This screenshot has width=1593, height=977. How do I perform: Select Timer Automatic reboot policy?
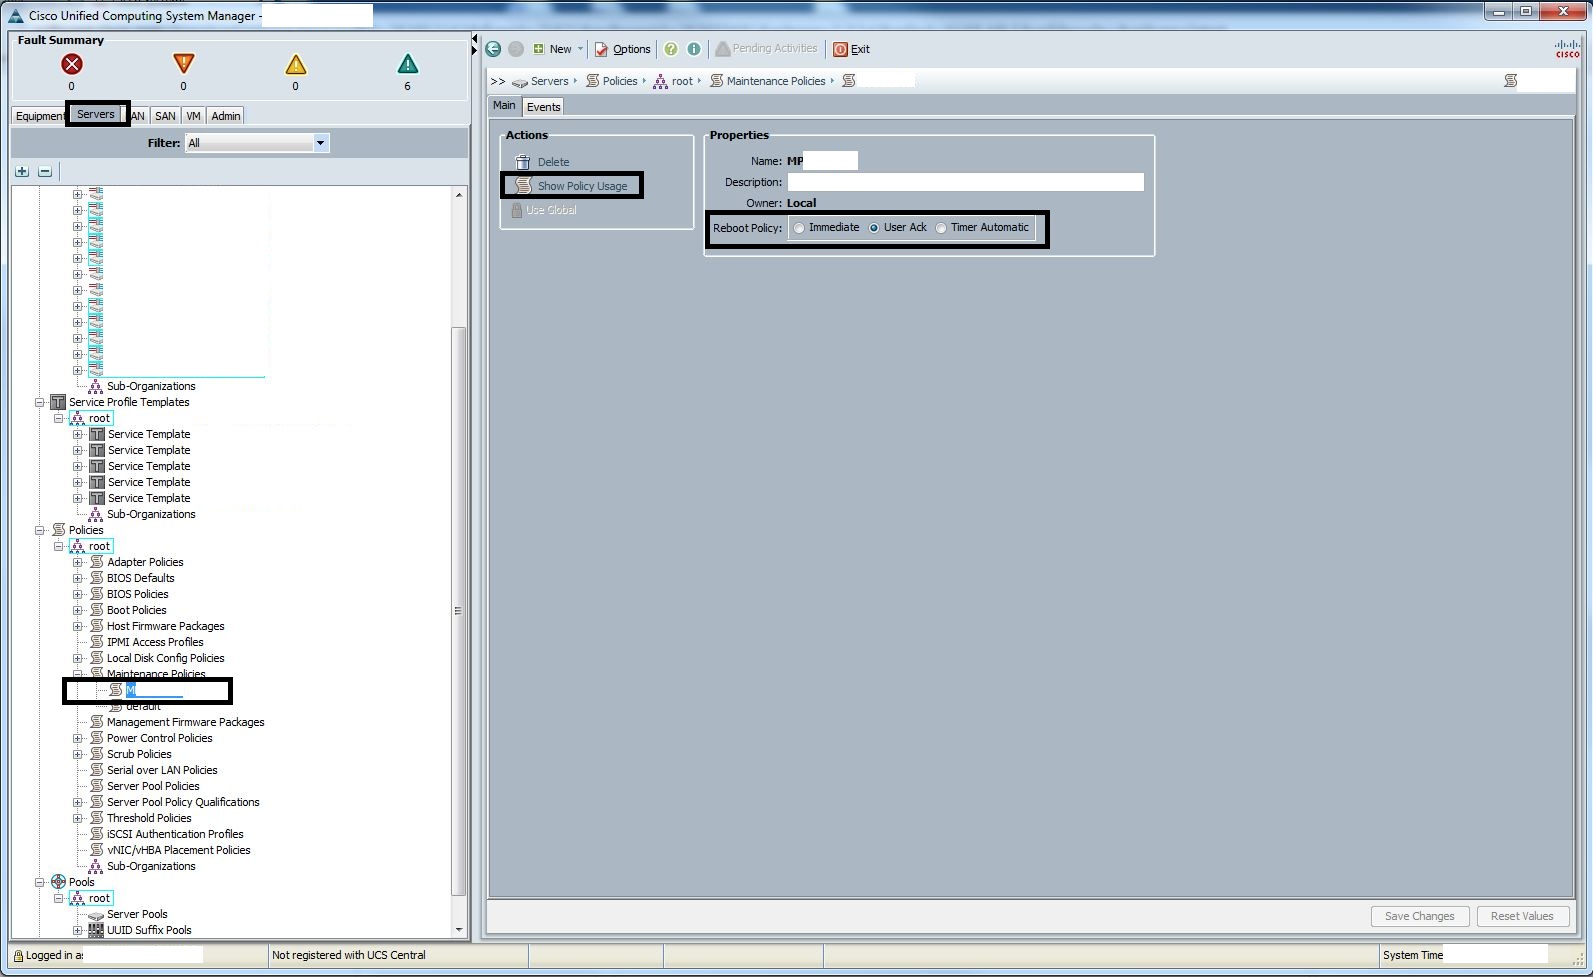point(941,228)
